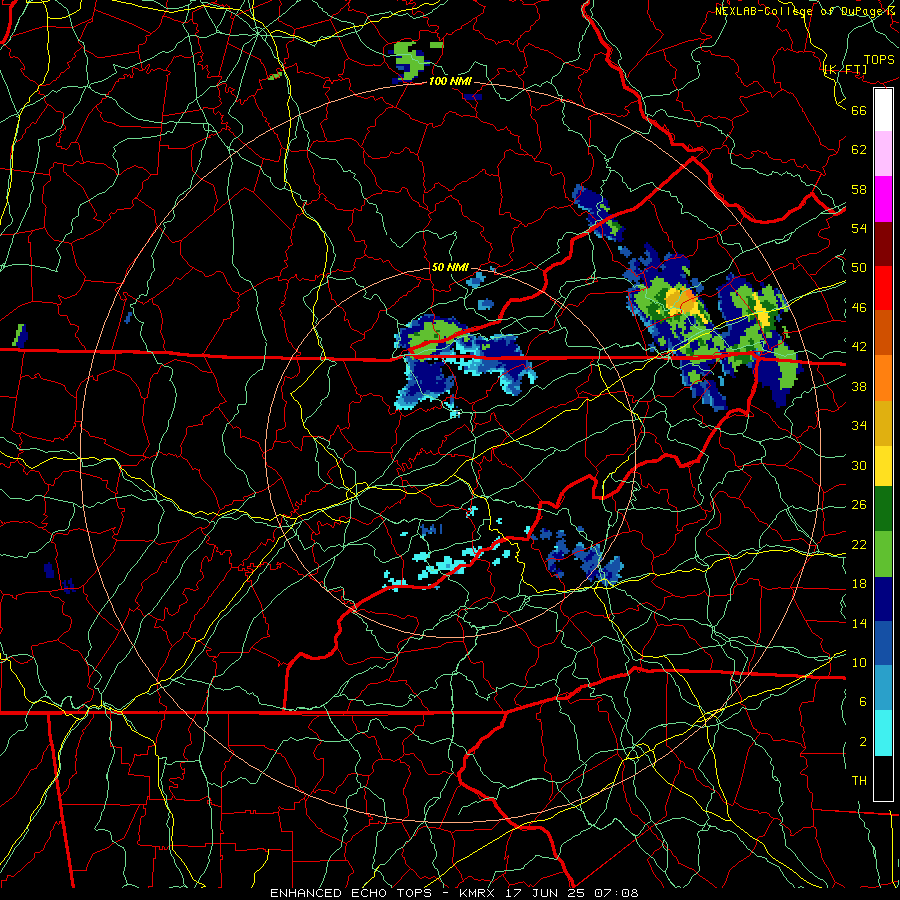Click the 100 NMI range ring label

pos(450,82)
